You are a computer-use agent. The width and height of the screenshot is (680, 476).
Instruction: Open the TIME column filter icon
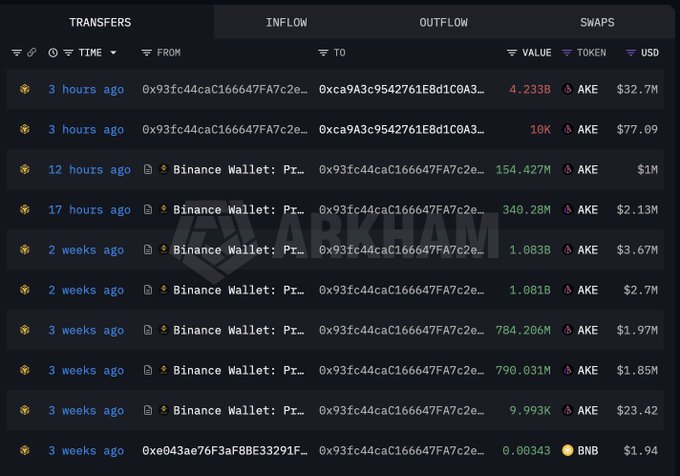coord(68,53)
